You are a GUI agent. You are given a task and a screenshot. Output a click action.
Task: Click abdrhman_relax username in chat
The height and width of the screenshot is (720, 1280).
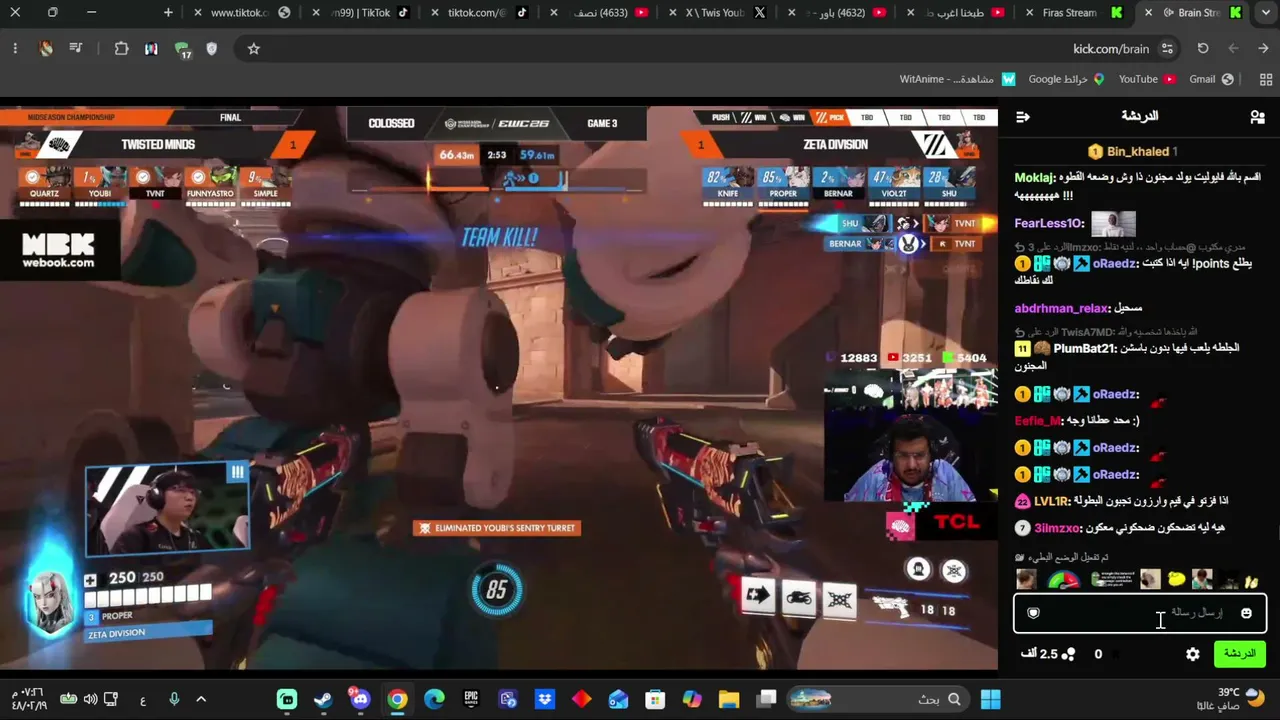1062,308
